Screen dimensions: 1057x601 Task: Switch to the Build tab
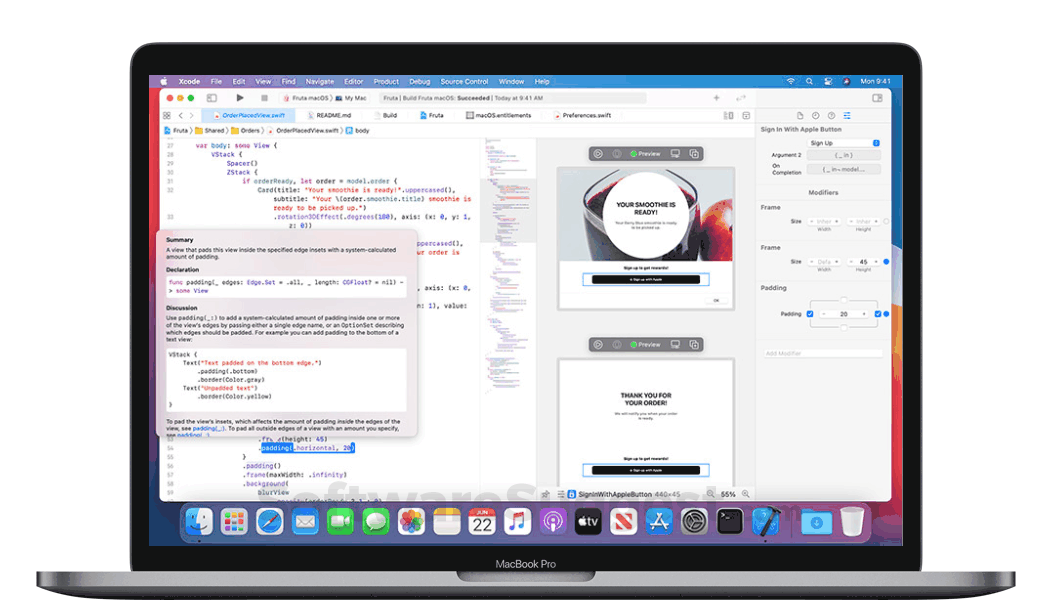pos(386,115)
